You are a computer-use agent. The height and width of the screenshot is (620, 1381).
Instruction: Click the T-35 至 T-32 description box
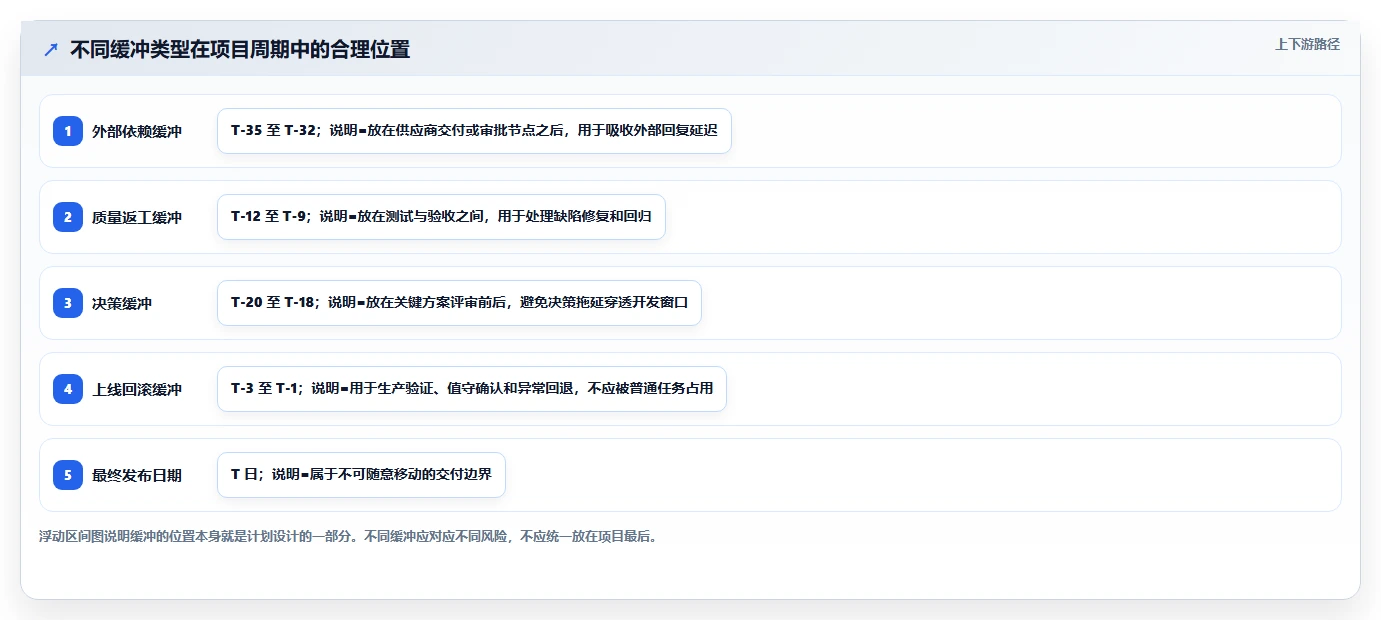pos(474,131)
